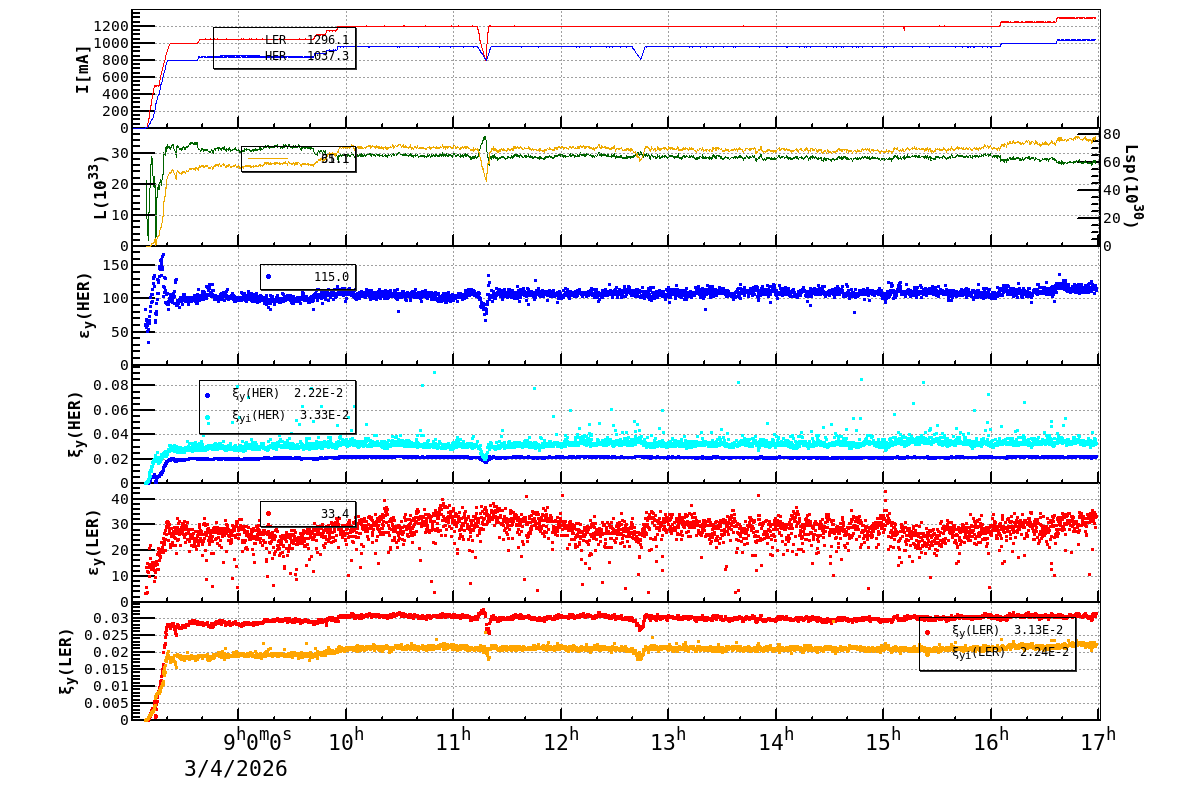Click the "0.06" tick on the ξy(HER) axis
The image size is (1200, 798).
(x=113, y=410)
